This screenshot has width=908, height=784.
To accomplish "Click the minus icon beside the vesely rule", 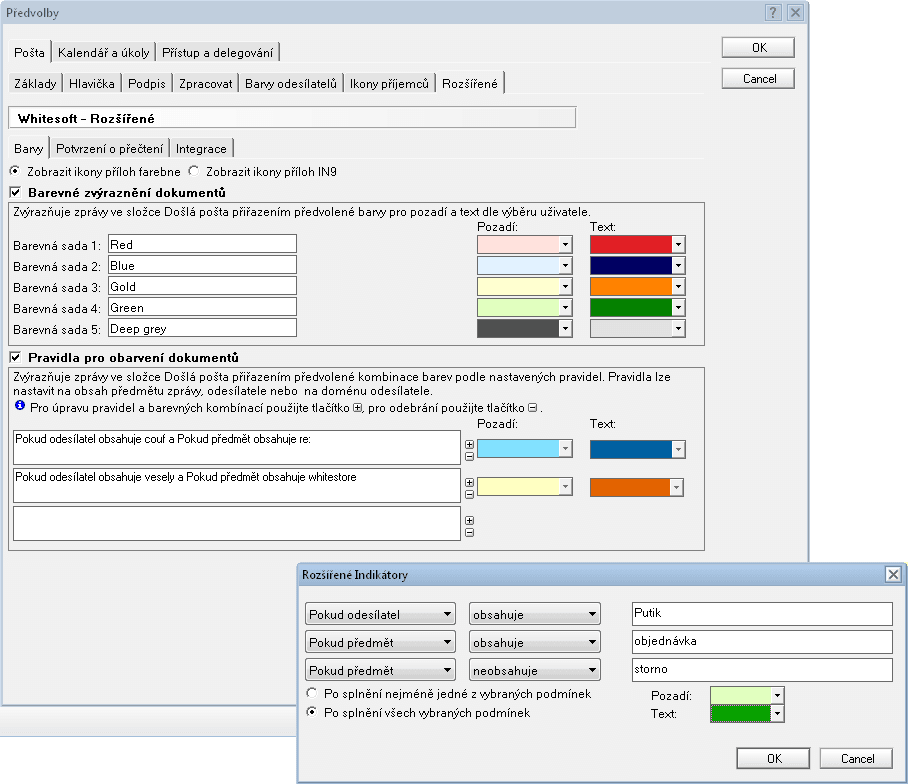I will point(470,494).
